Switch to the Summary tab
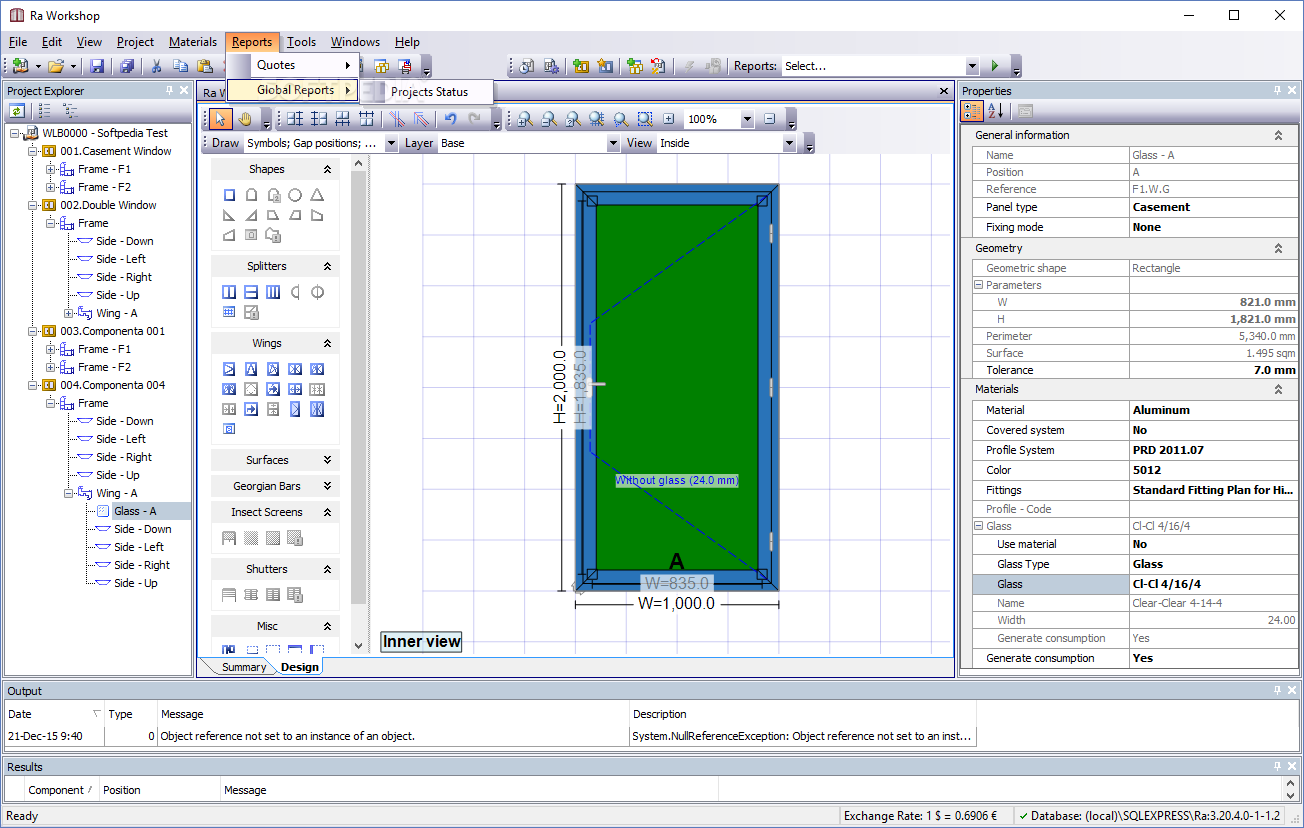Image resolution: width=1304 pixels, height=828 pixels. pyautogui.click(x=244, y=667)
